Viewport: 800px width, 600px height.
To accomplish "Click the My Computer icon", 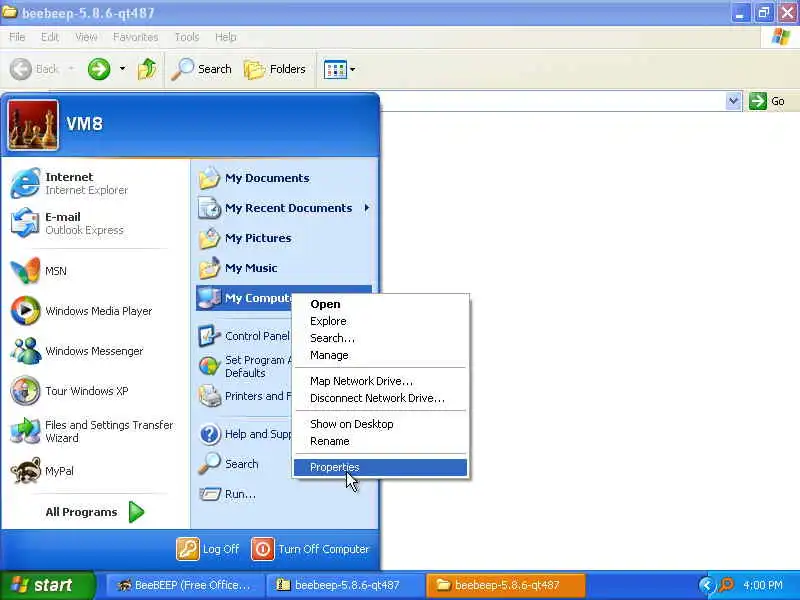I will (209, 298).
